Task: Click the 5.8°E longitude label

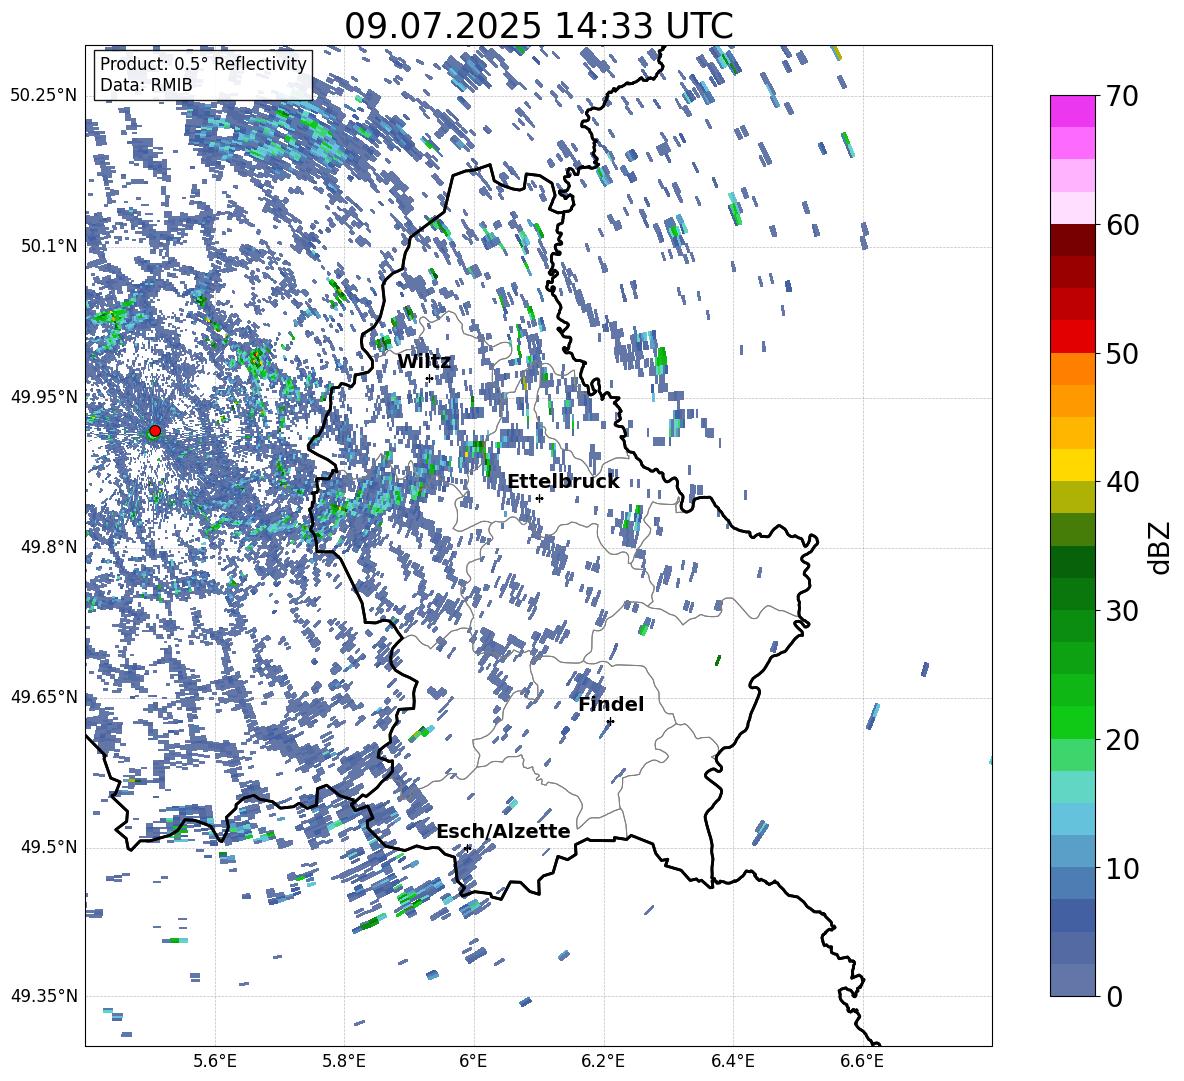Action: 344,1061
